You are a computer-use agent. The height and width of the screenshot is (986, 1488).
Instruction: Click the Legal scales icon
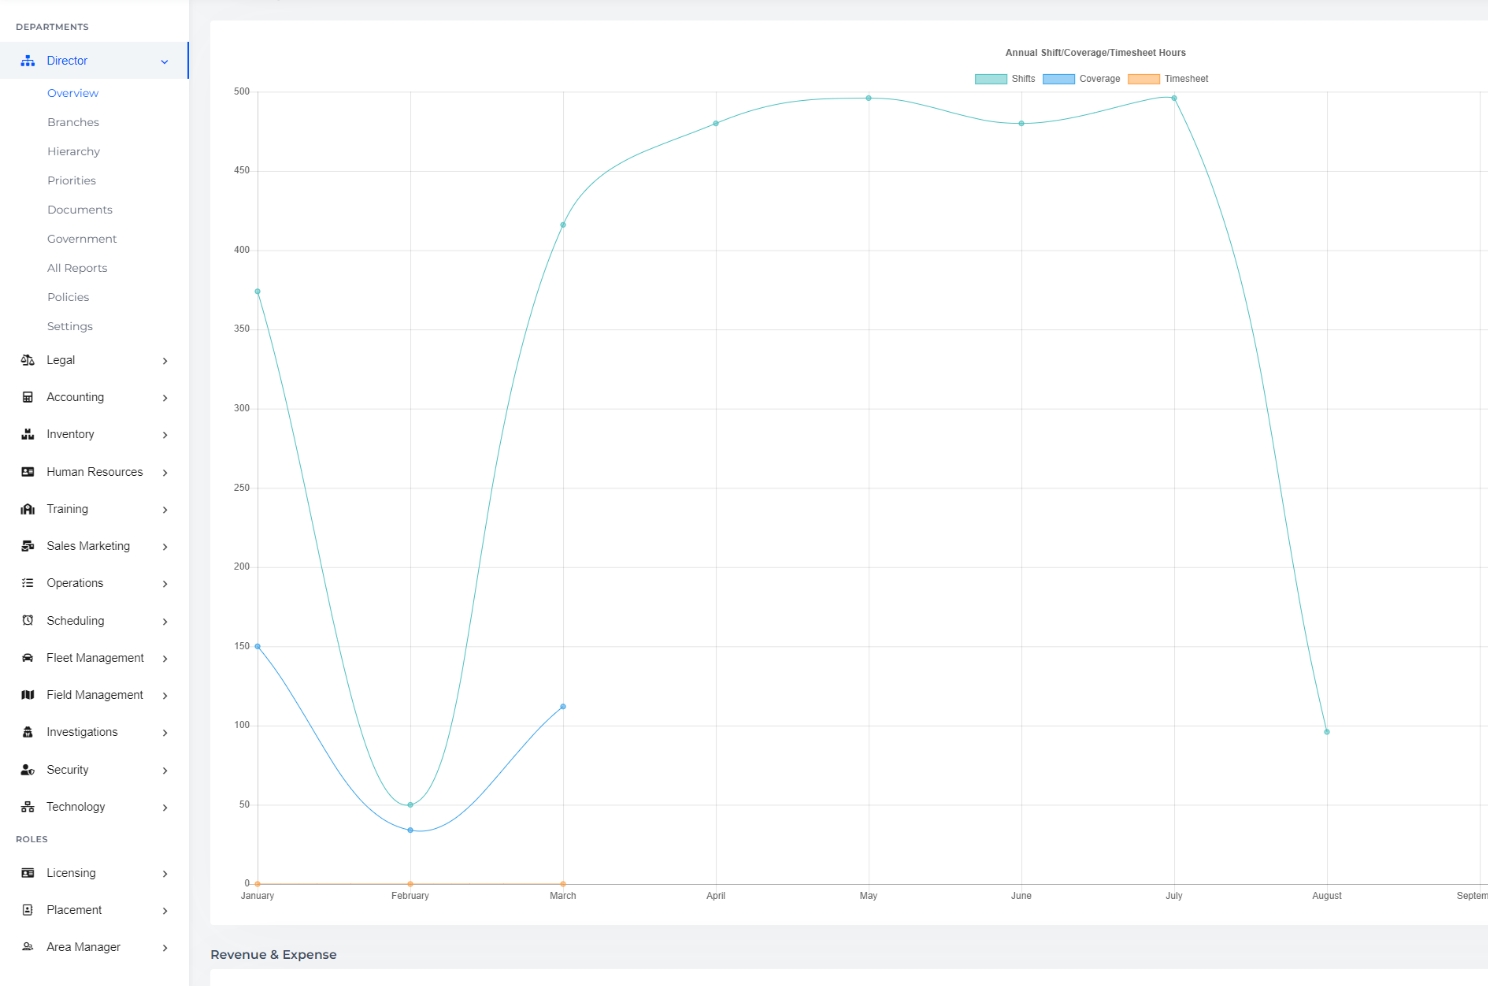click(28, 360)
